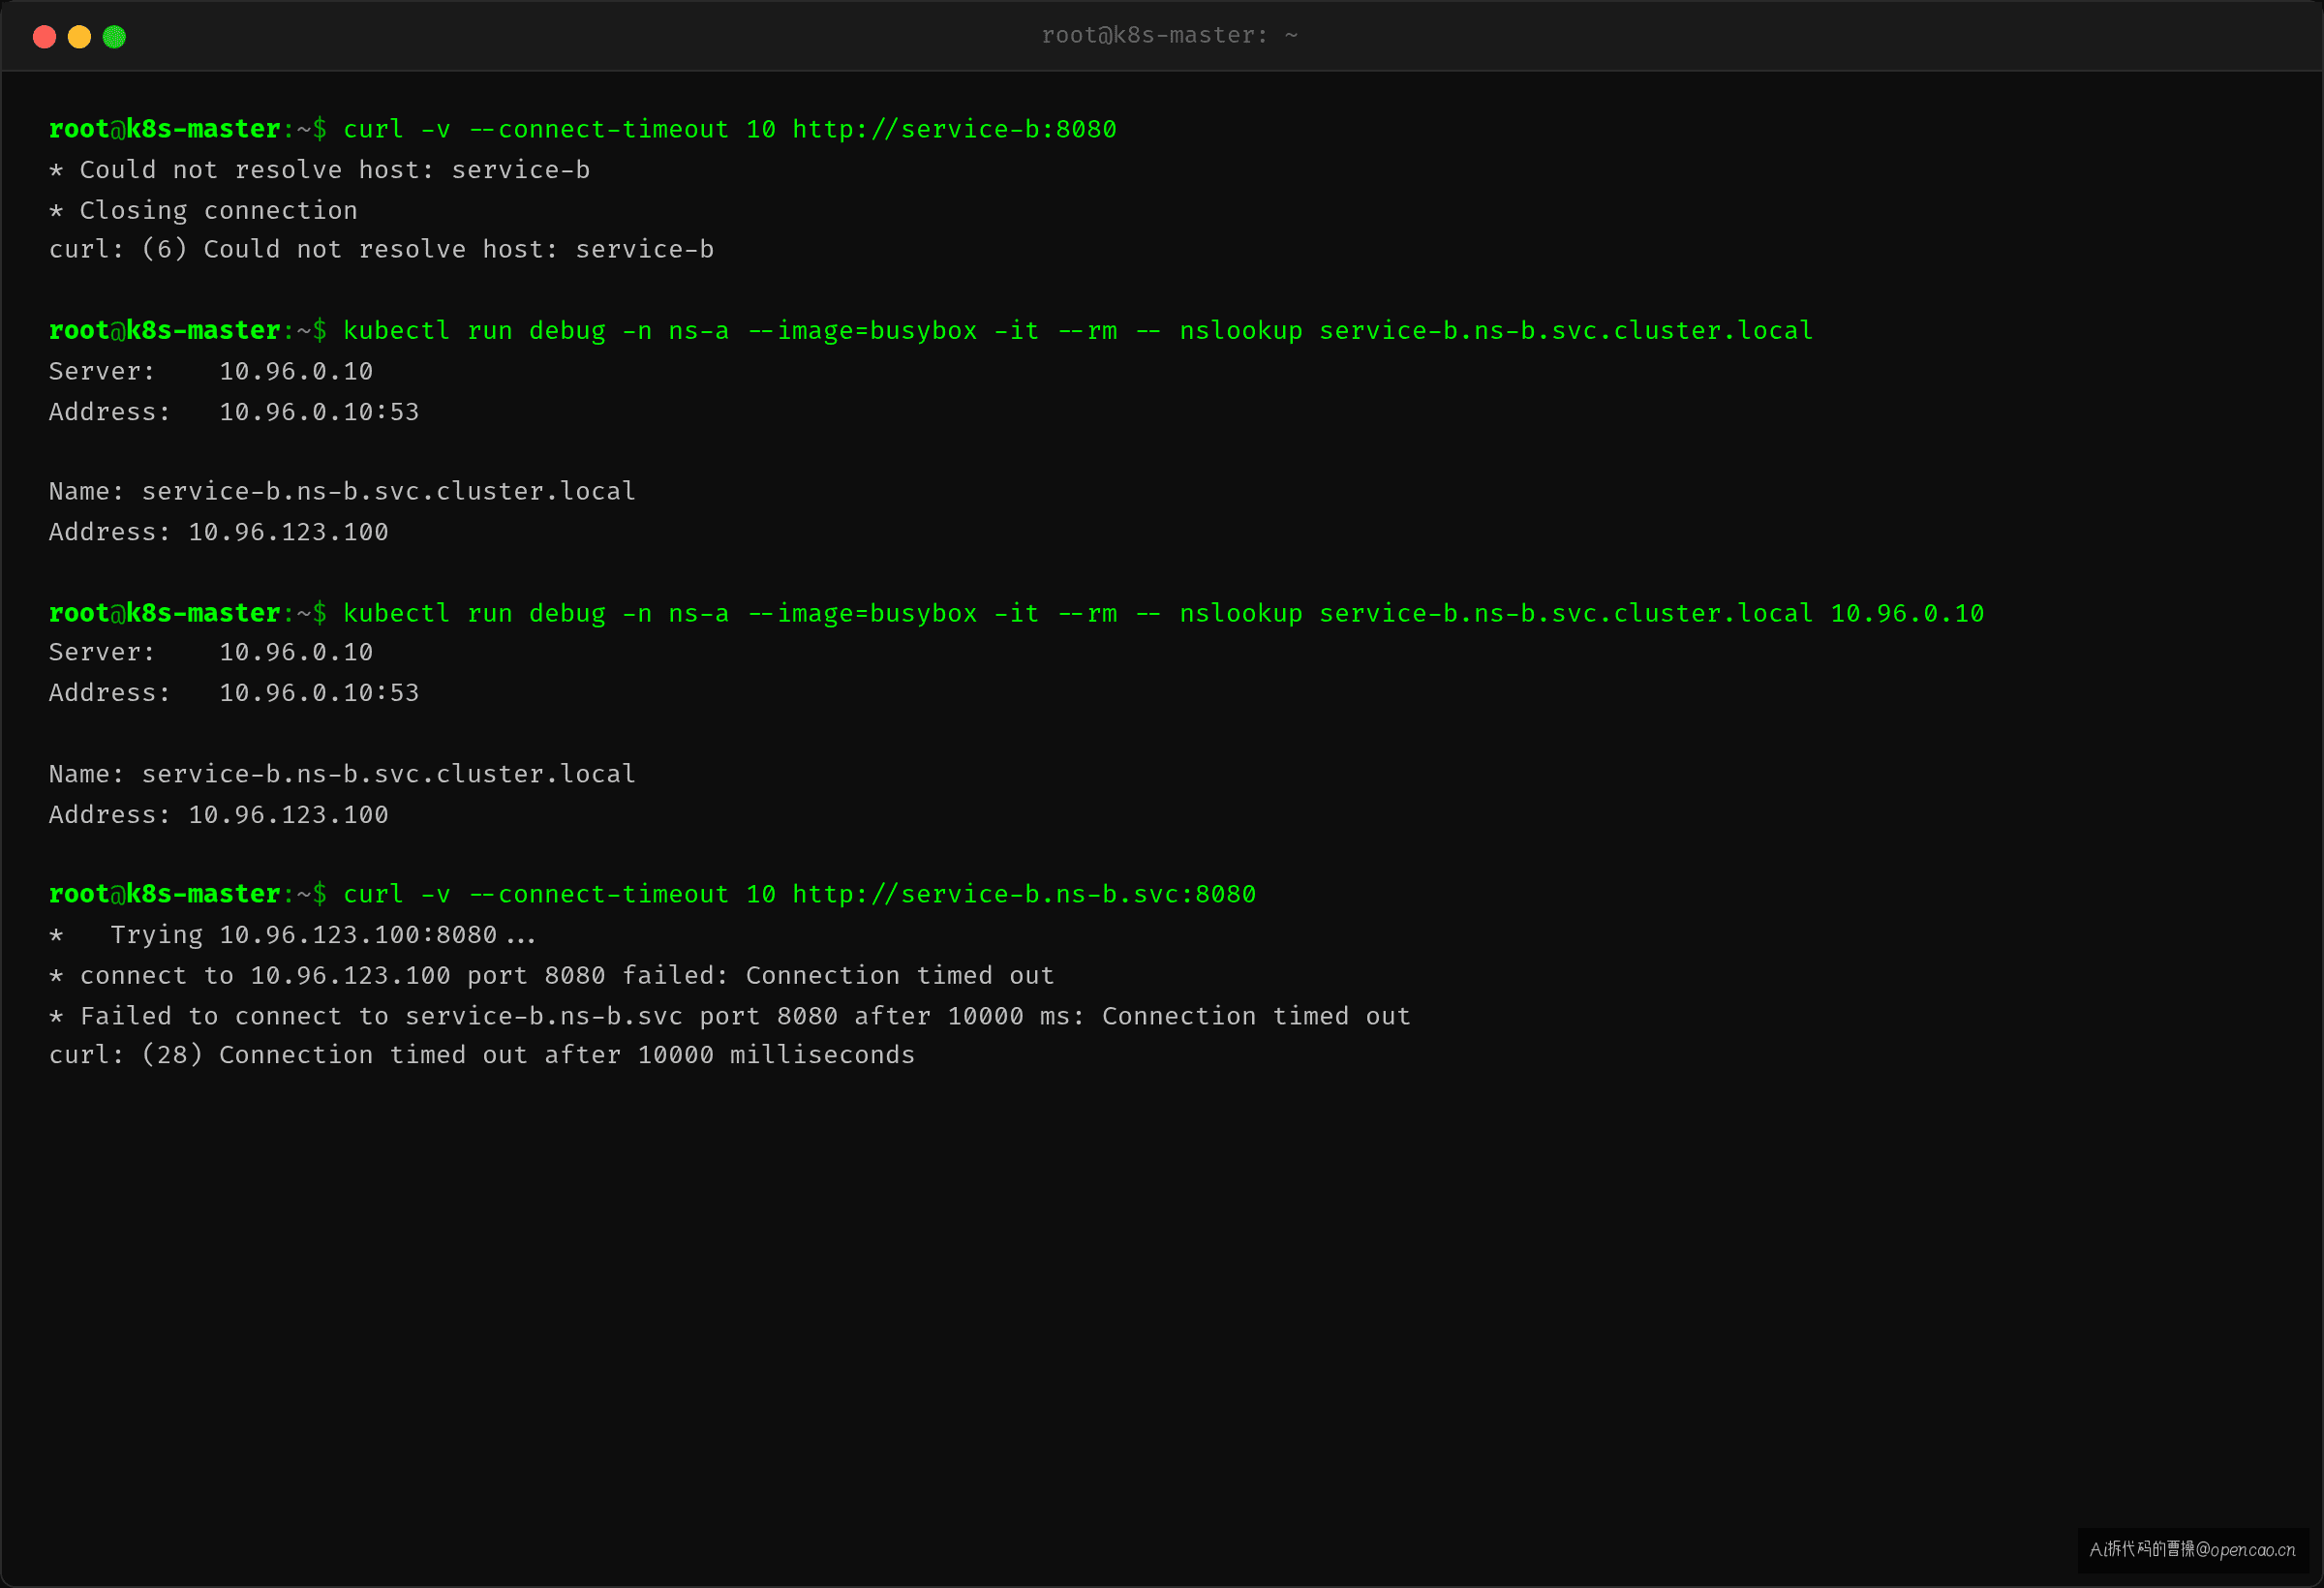2324x1588 pixels.
Task: Click the 'Failed to connect to service-b.ns-b.svc' line
Action: 730,1016
